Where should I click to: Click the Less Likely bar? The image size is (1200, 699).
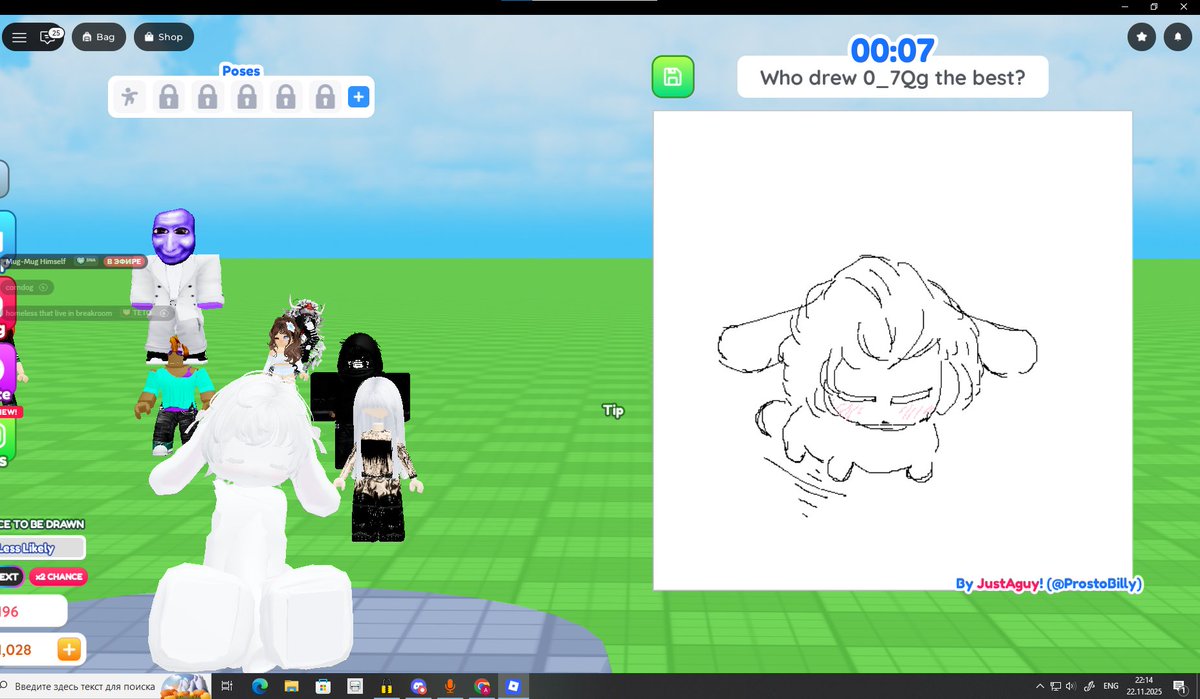tap(42, 548)
